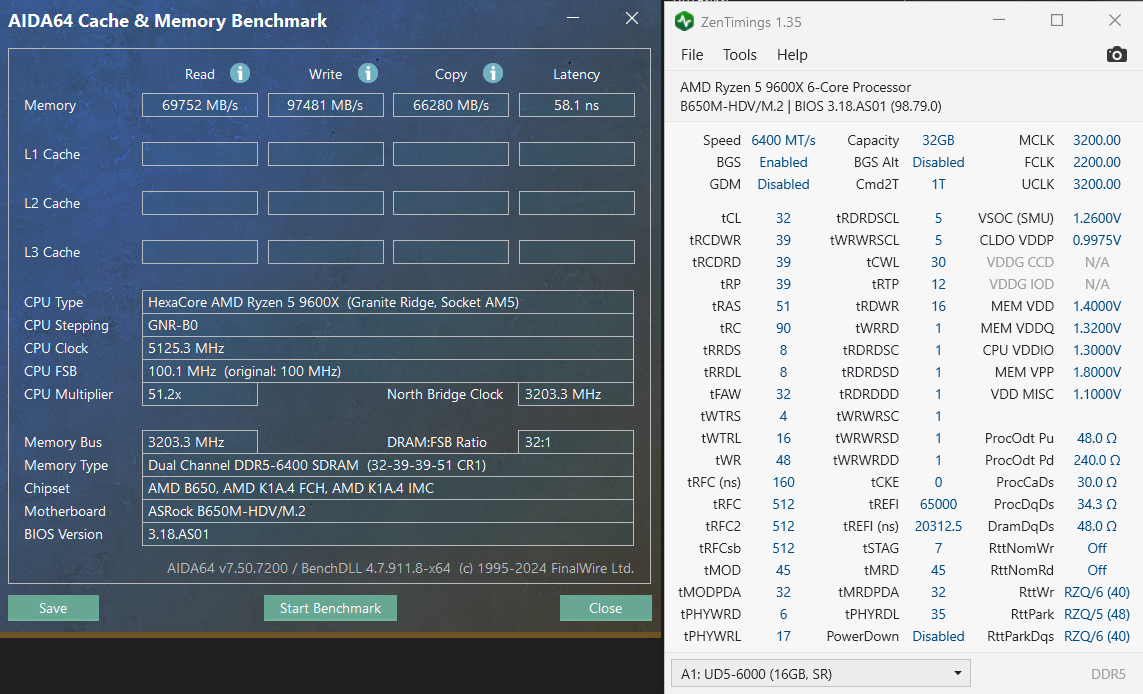Screen dimensions: 1143x694
Task: Click tRC value 90
Action: 783,328
